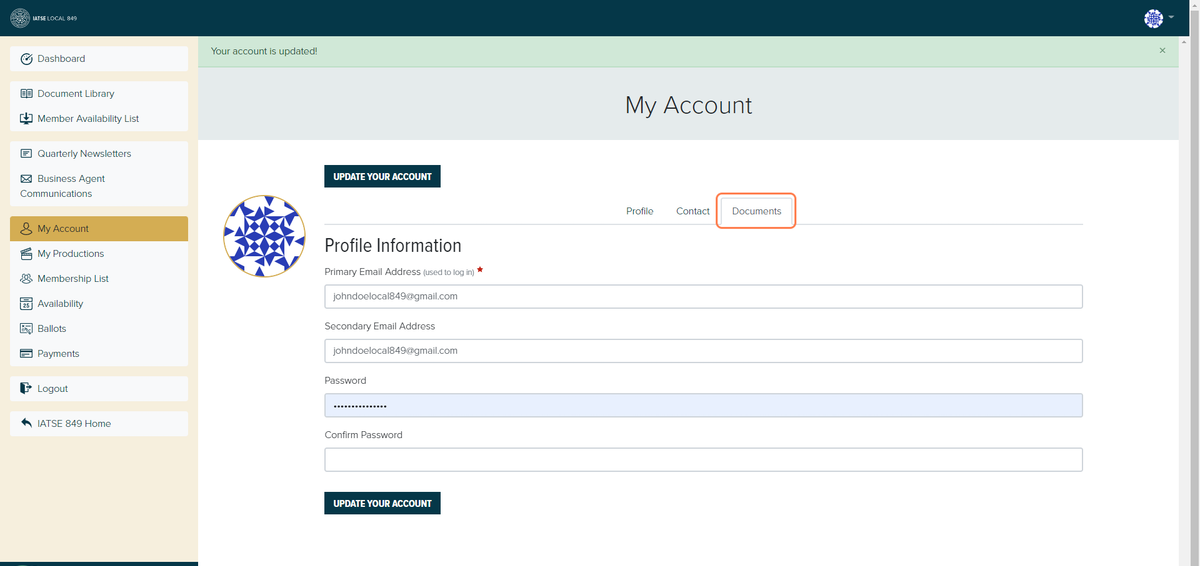Click the Ballots icon in sidebar
1200x566 pixels.
point(27,329)
